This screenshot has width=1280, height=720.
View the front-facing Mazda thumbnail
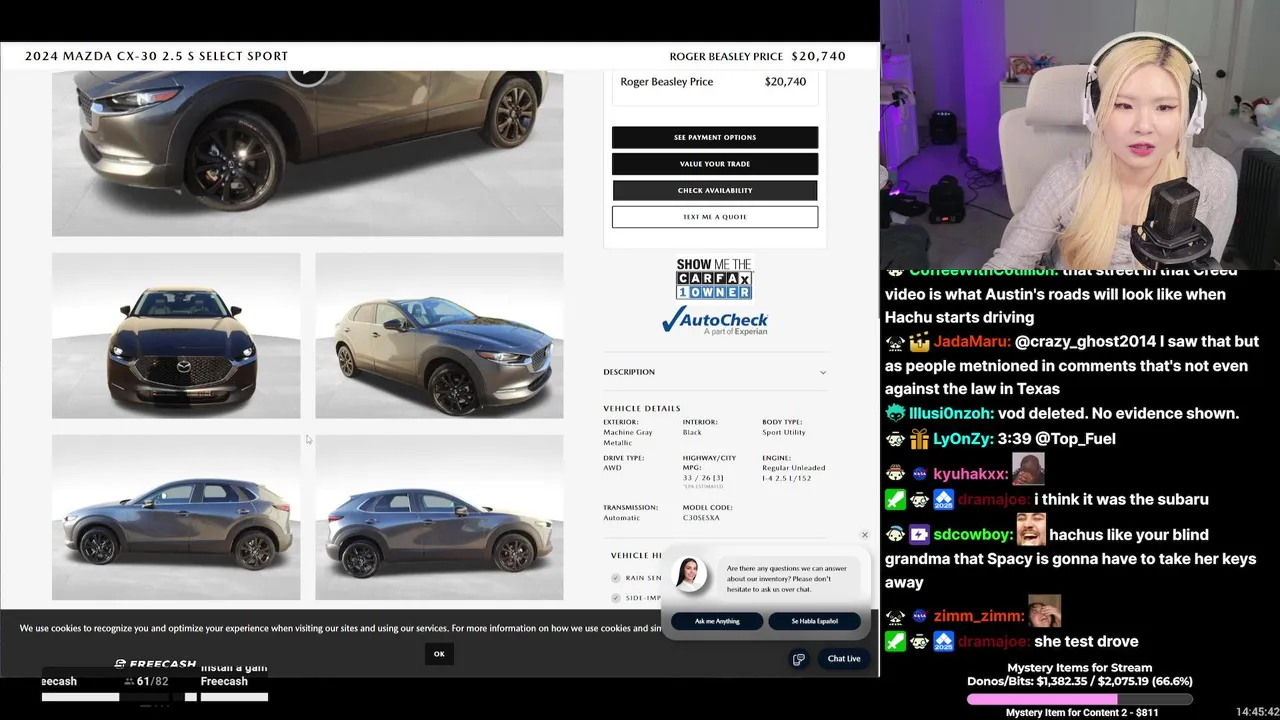[x=176, y=335]
